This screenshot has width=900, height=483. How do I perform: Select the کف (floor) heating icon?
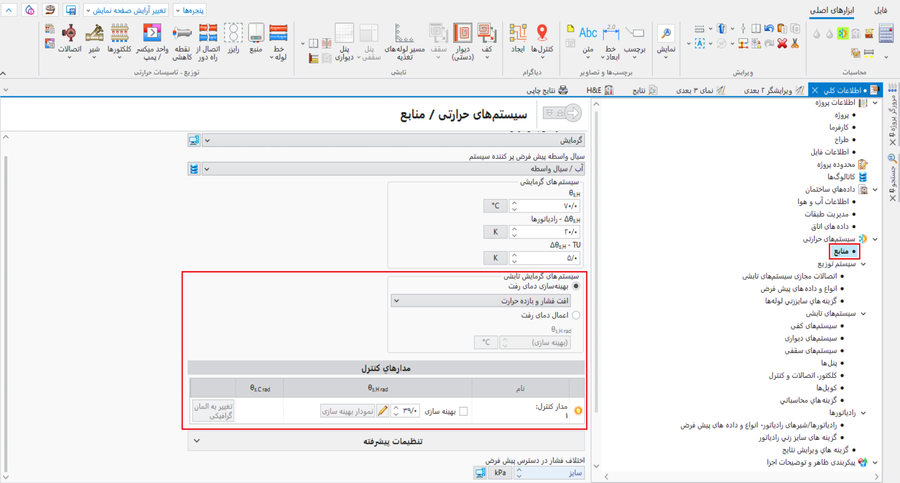[x=487, y=39]
